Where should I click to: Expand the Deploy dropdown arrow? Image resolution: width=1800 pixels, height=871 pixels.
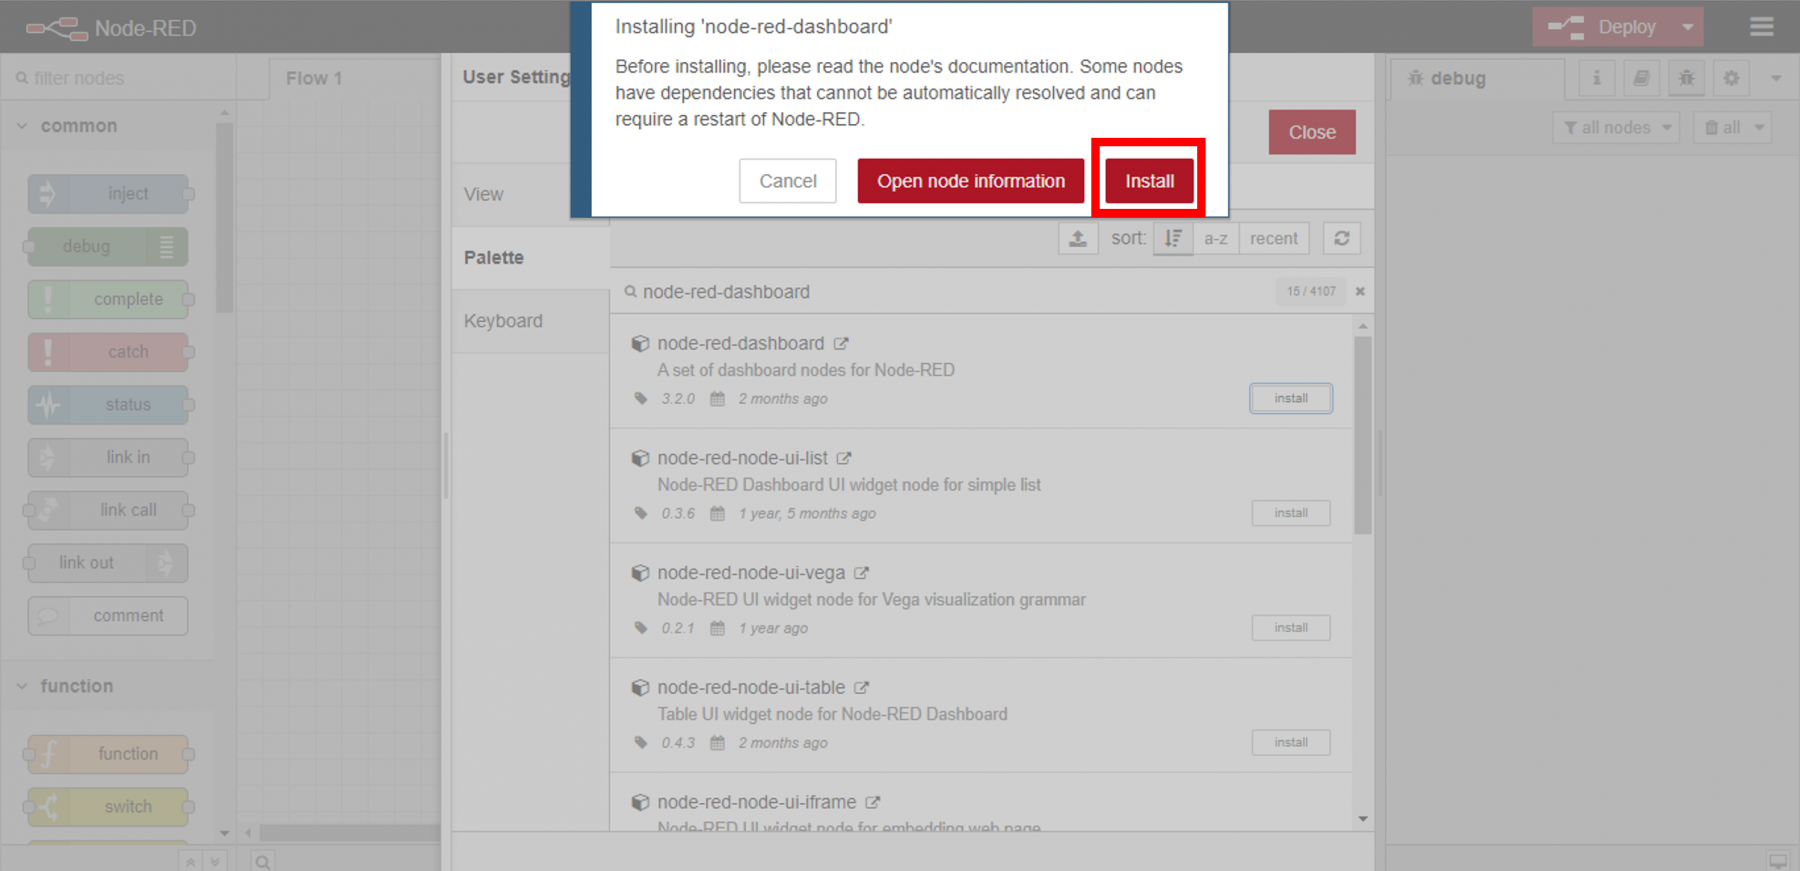point(1688,27)
